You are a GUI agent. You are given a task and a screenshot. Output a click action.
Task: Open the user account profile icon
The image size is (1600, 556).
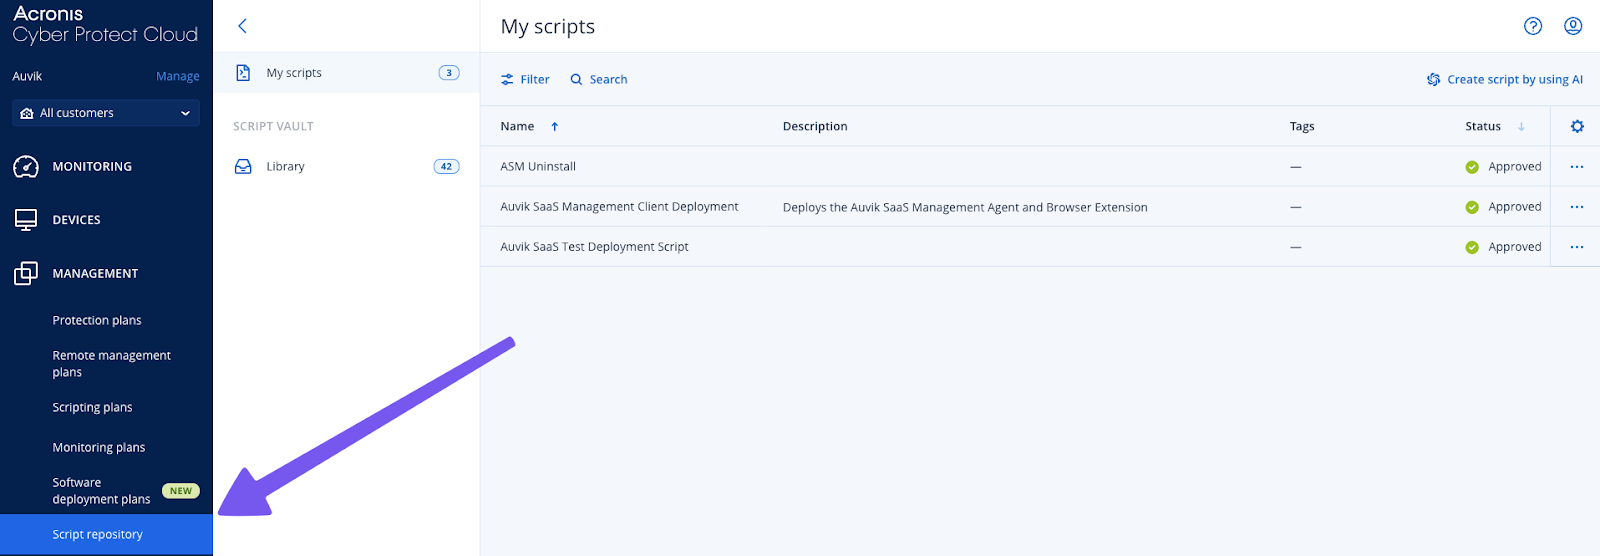1573,26
